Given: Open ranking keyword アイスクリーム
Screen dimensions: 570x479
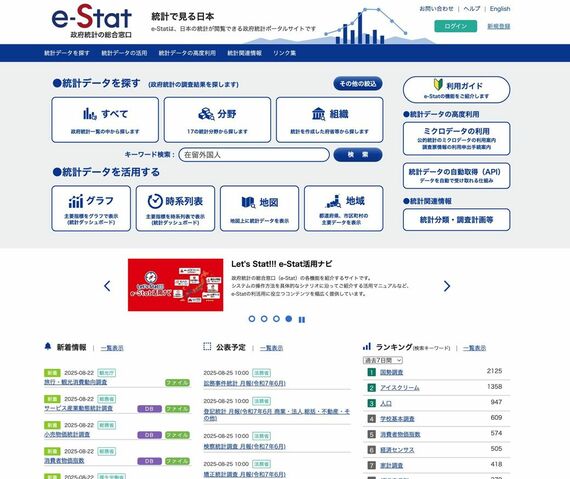Looking at the screenshot, I should tap(400, 388).
